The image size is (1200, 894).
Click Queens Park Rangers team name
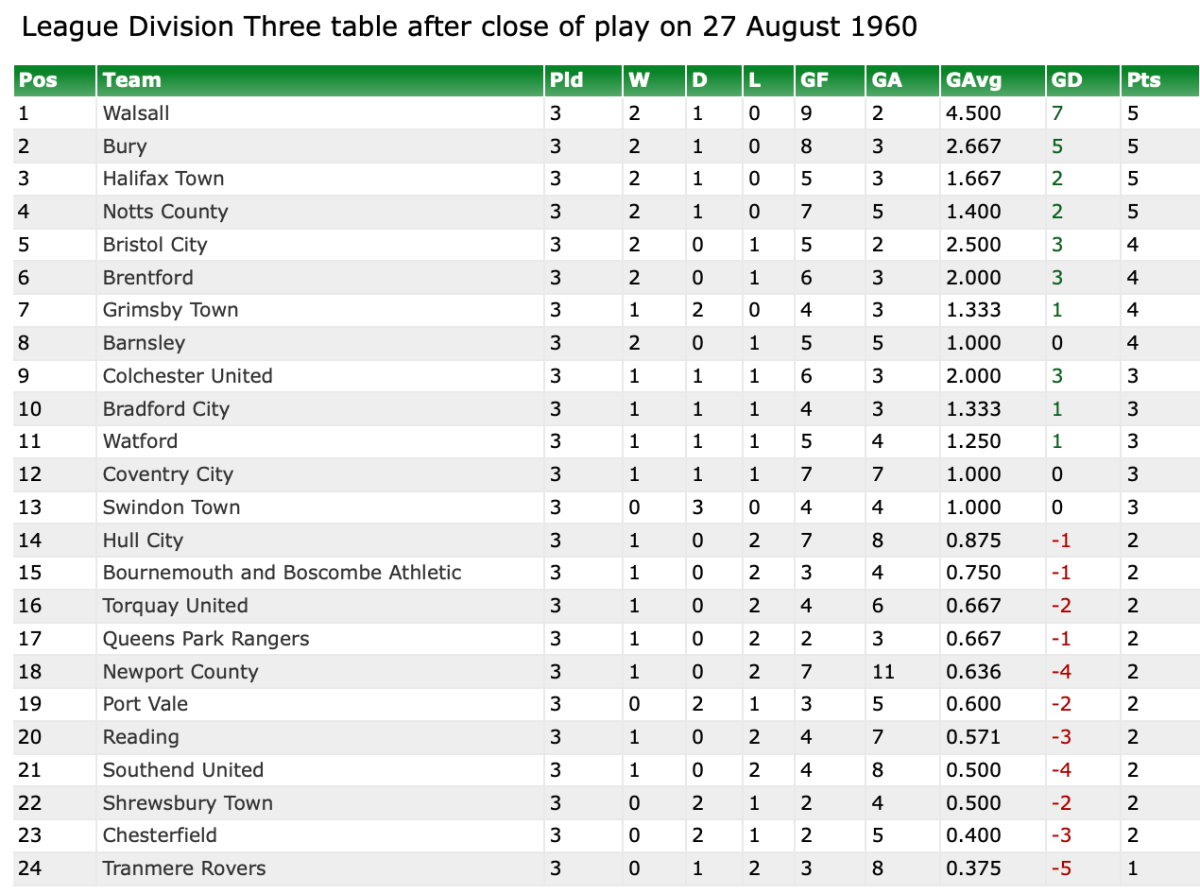pyautogui.click(x=206, y=639)
